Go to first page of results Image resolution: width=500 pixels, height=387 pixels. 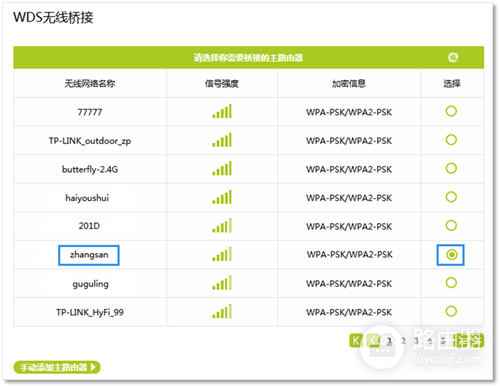point(356,341)
